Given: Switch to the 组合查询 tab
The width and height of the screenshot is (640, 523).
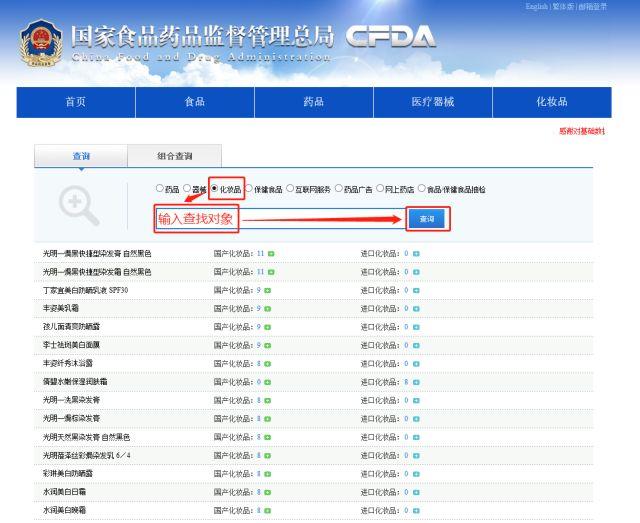Looking at the screenshot, I should pyautogui.click(x=175, y=156).
